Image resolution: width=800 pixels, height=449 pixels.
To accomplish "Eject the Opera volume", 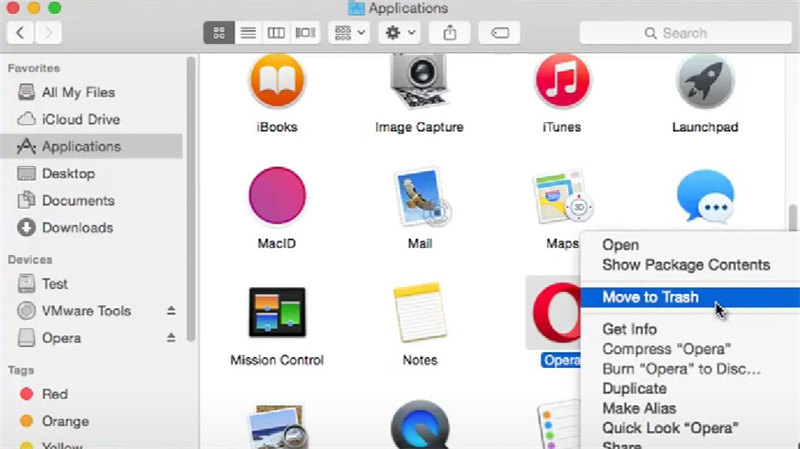I will (171, 338).
